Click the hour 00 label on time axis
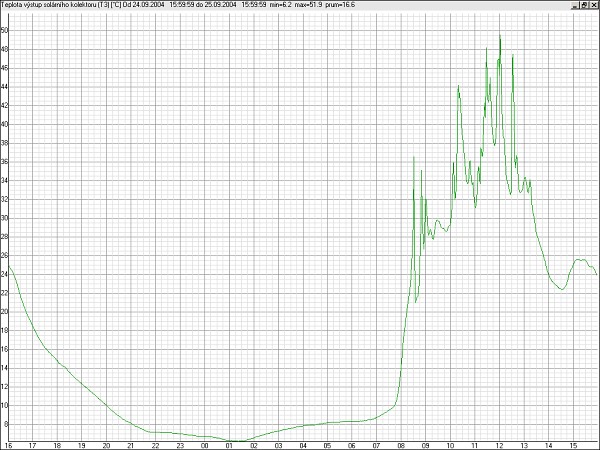This screenshot has height=450, width=600. click(x=204, y=445)
